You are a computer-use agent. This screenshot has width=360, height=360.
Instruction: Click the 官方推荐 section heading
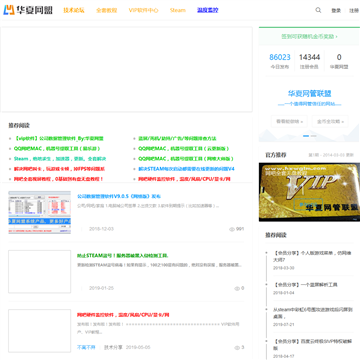coord(275,155)
